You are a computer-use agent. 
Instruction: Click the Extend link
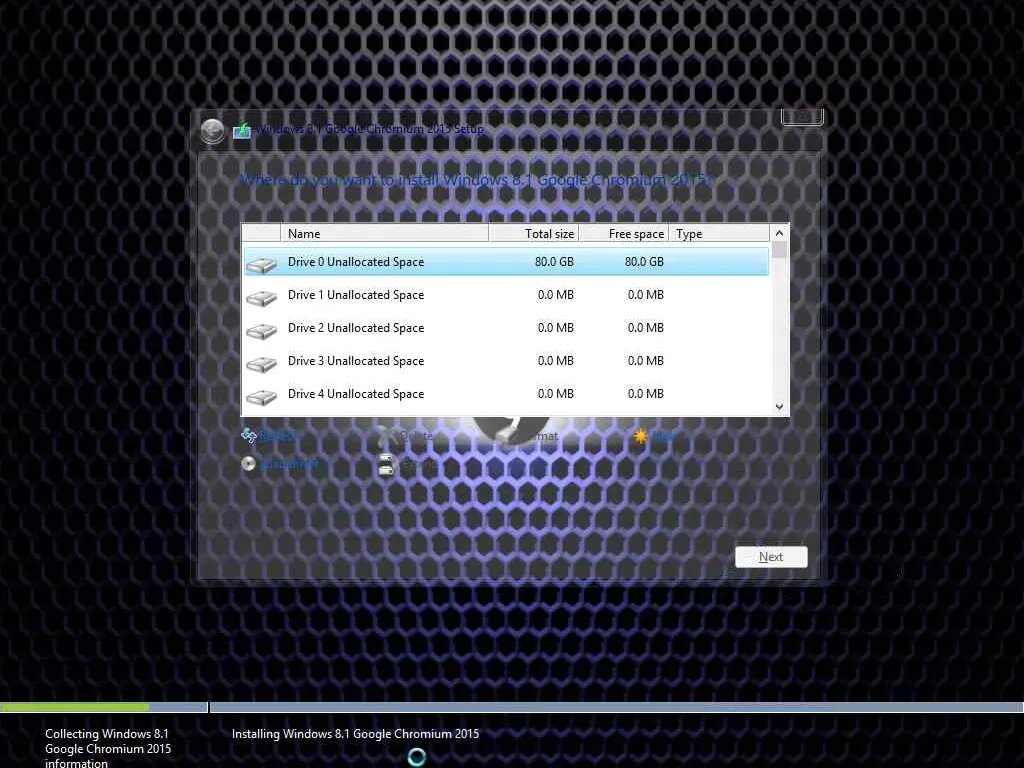point(418,464)
